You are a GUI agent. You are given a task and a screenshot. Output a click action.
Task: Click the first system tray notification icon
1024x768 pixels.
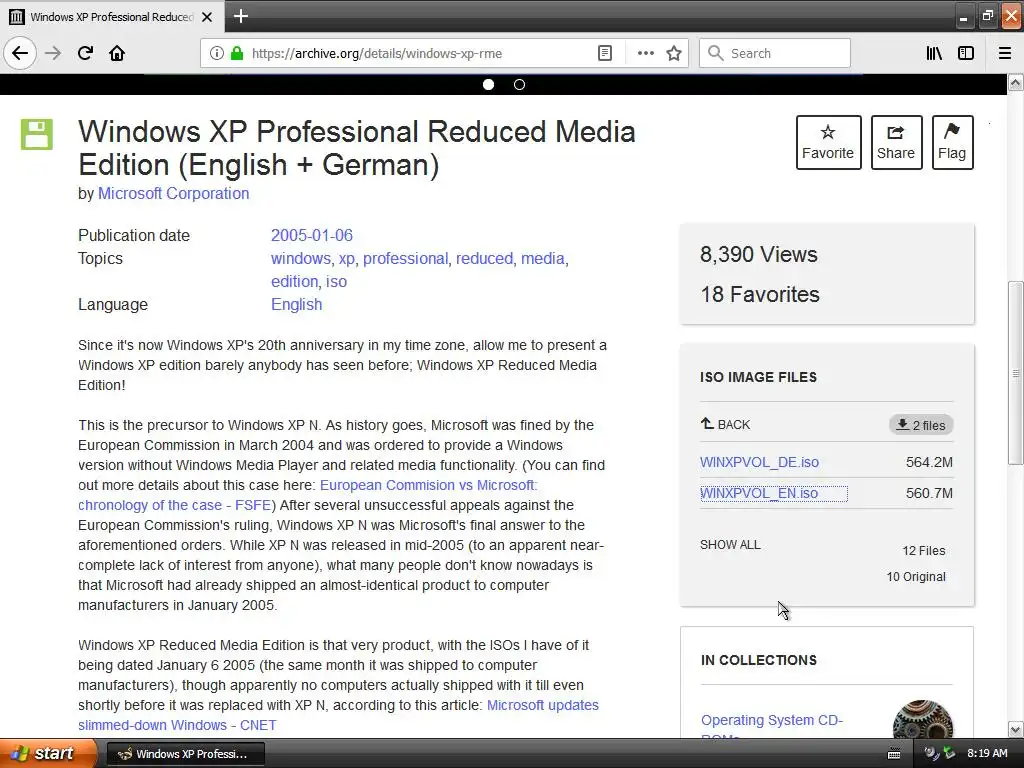coord(931,754)
